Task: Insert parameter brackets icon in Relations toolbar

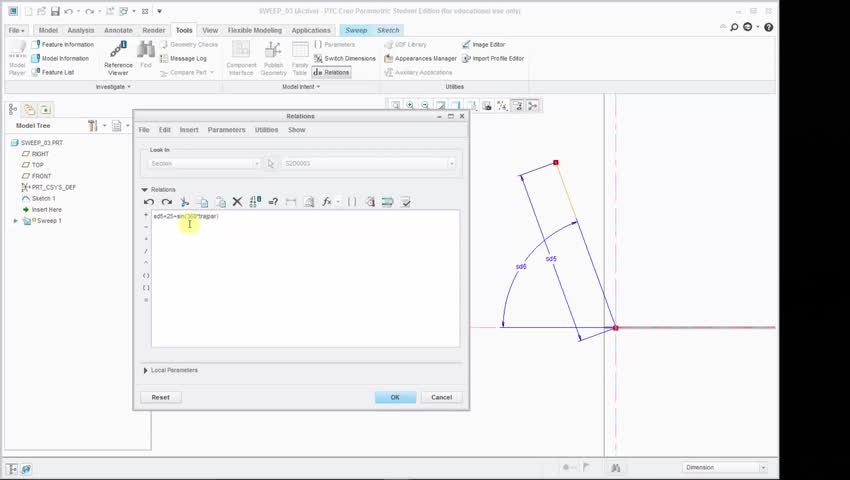Action: pos(352,202)
